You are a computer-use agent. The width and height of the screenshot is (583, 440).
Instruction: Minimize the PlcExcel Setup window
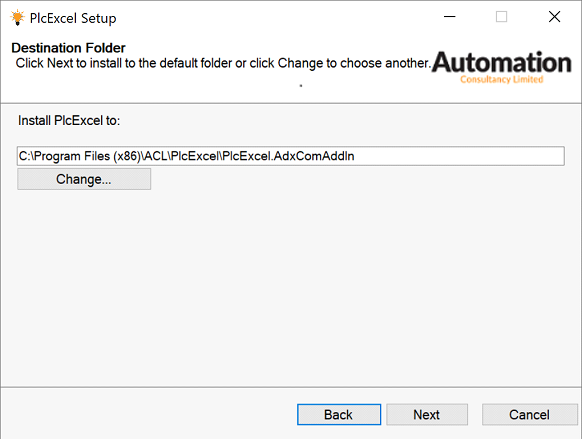coord(450,16)
